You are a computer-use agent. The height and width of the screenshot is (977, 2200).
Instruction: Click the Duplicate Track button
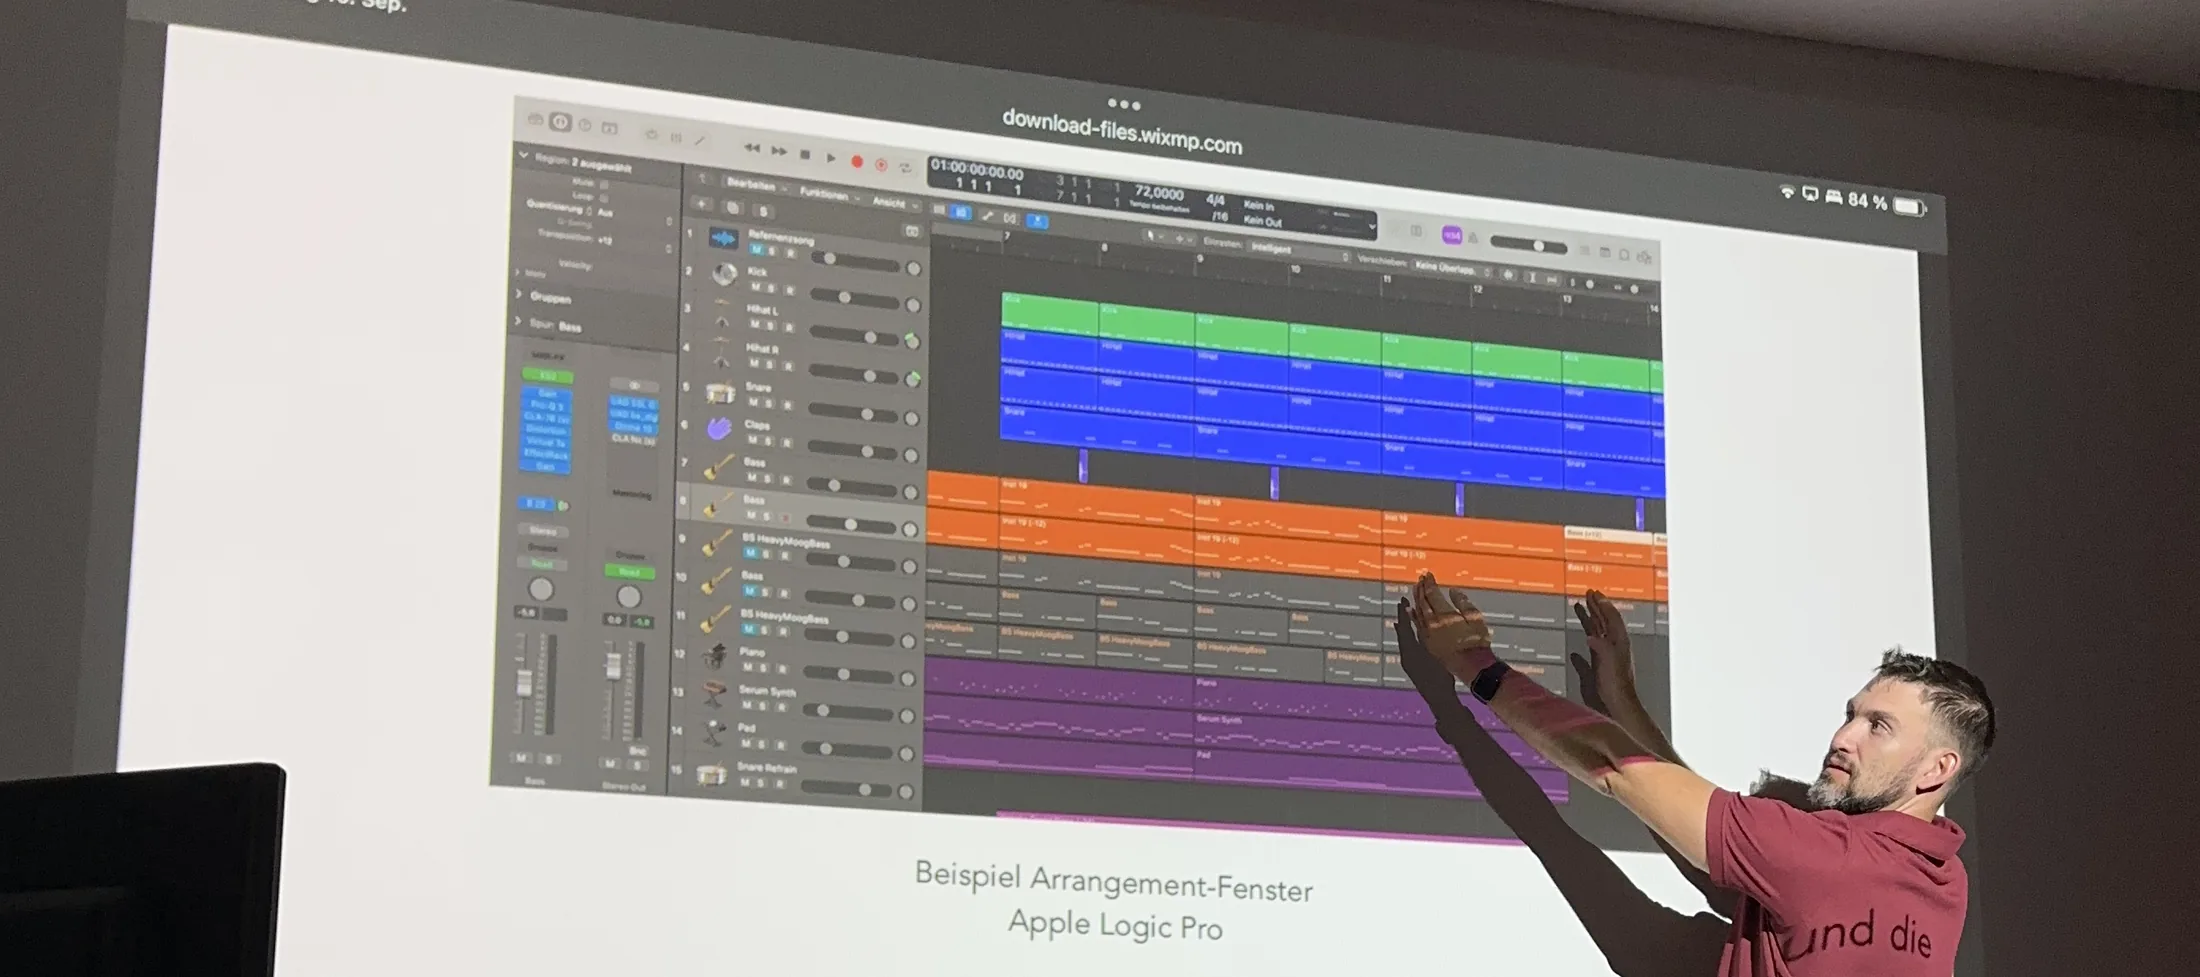coord(733,208)
